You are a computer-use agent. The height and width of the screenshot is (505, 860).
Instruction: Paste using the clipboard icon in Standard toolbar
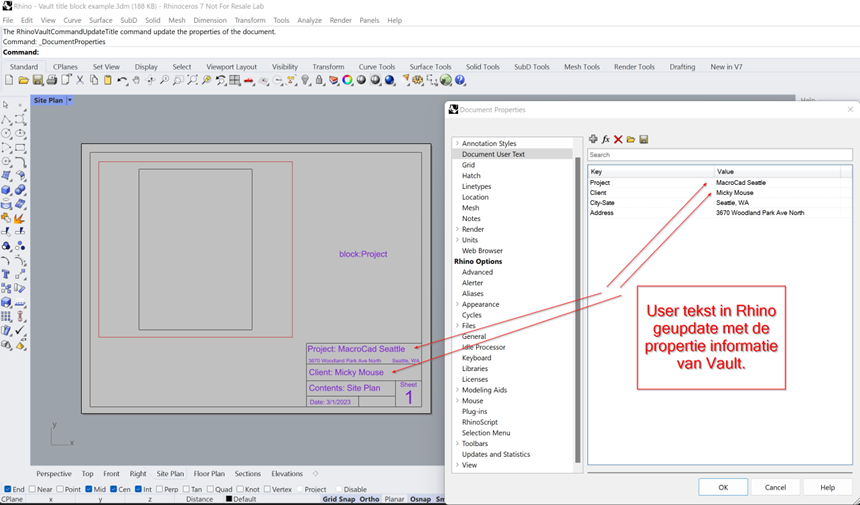(x=108, y=80)
